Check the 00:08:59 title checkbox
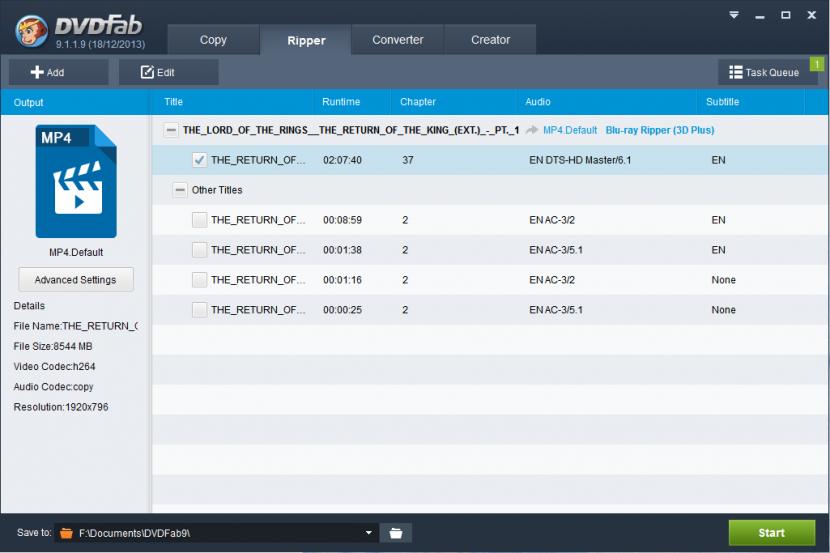This screenshot has height=553, width=830. click(200, 220)
